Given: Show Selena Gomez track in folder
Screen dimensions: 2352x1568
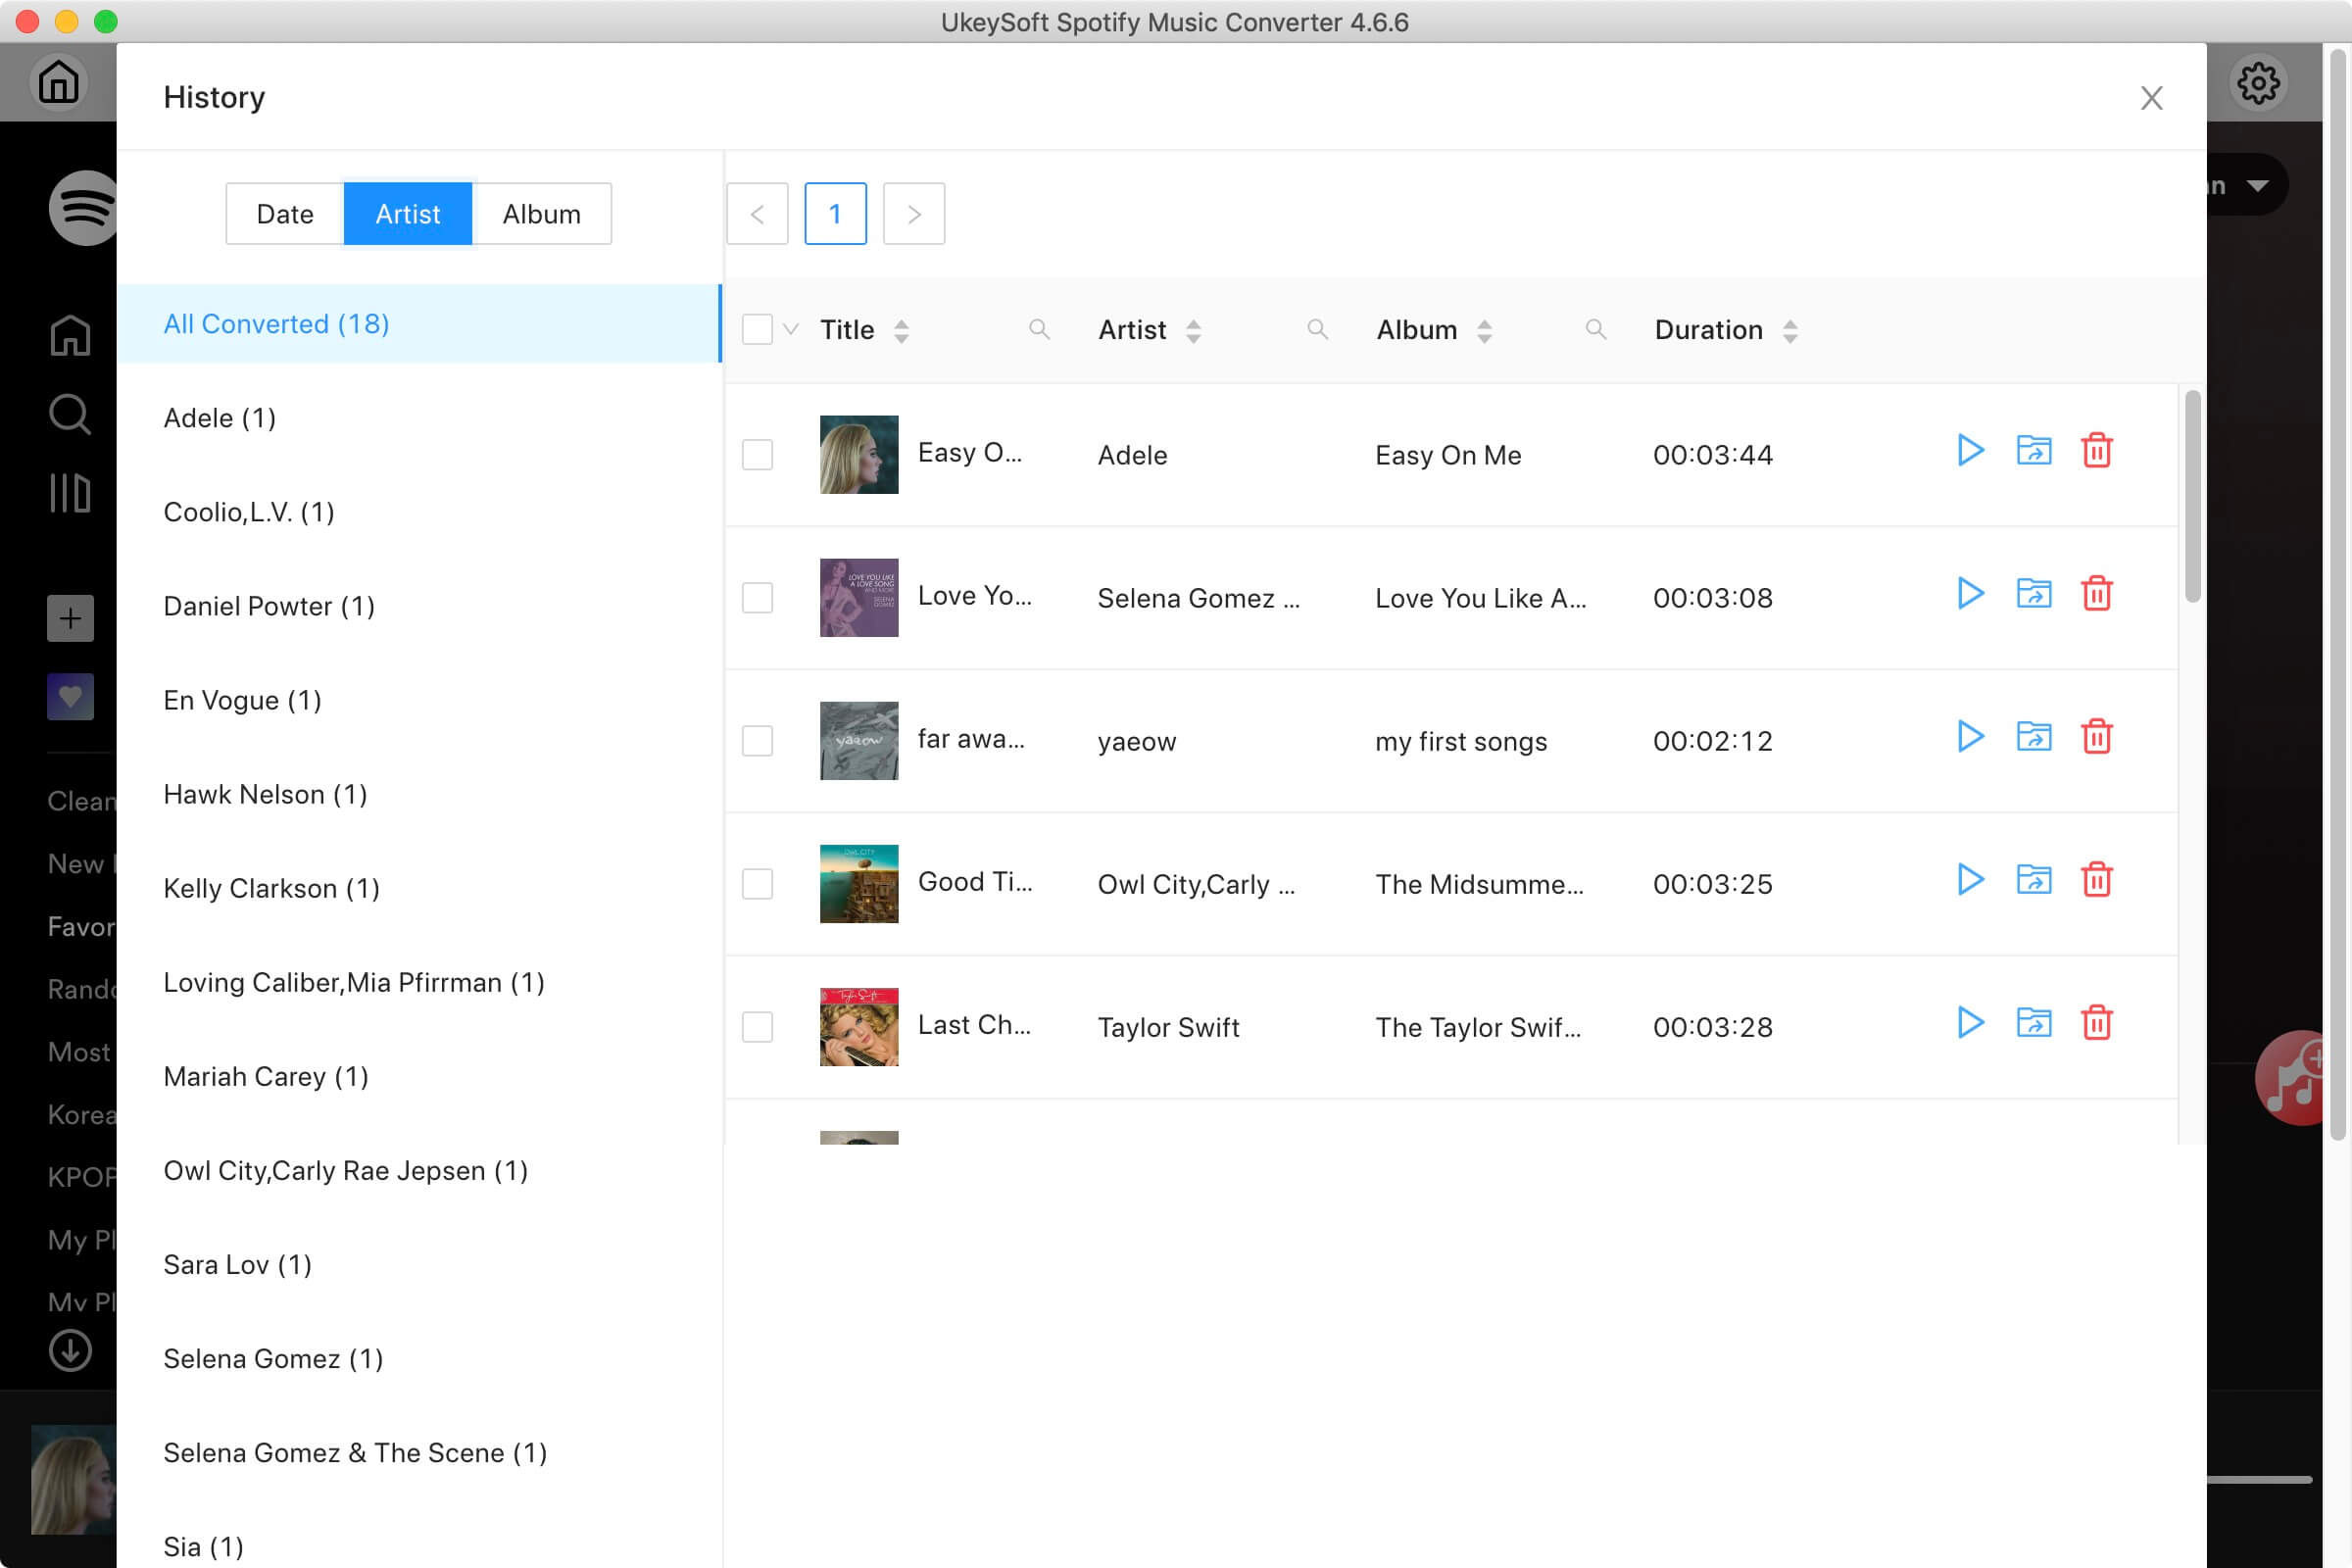Looking at the screenshot, I should [2033, 594].
